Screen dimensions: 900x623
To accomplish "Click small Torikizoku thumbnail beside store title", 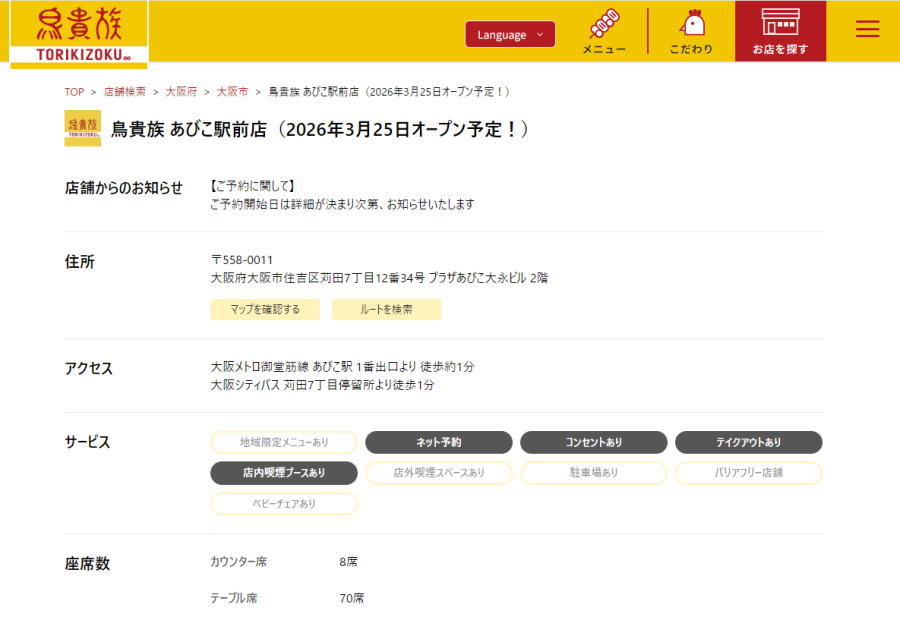I will (x=82, y=128).
